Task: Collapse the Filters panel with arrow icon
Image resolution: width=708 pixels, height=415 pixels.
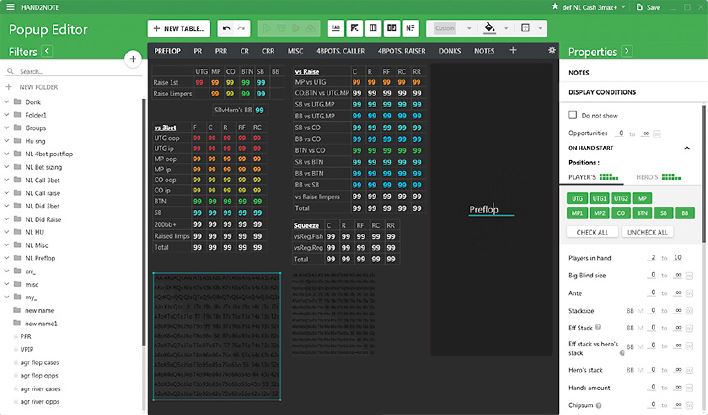Action: (48, 51)
